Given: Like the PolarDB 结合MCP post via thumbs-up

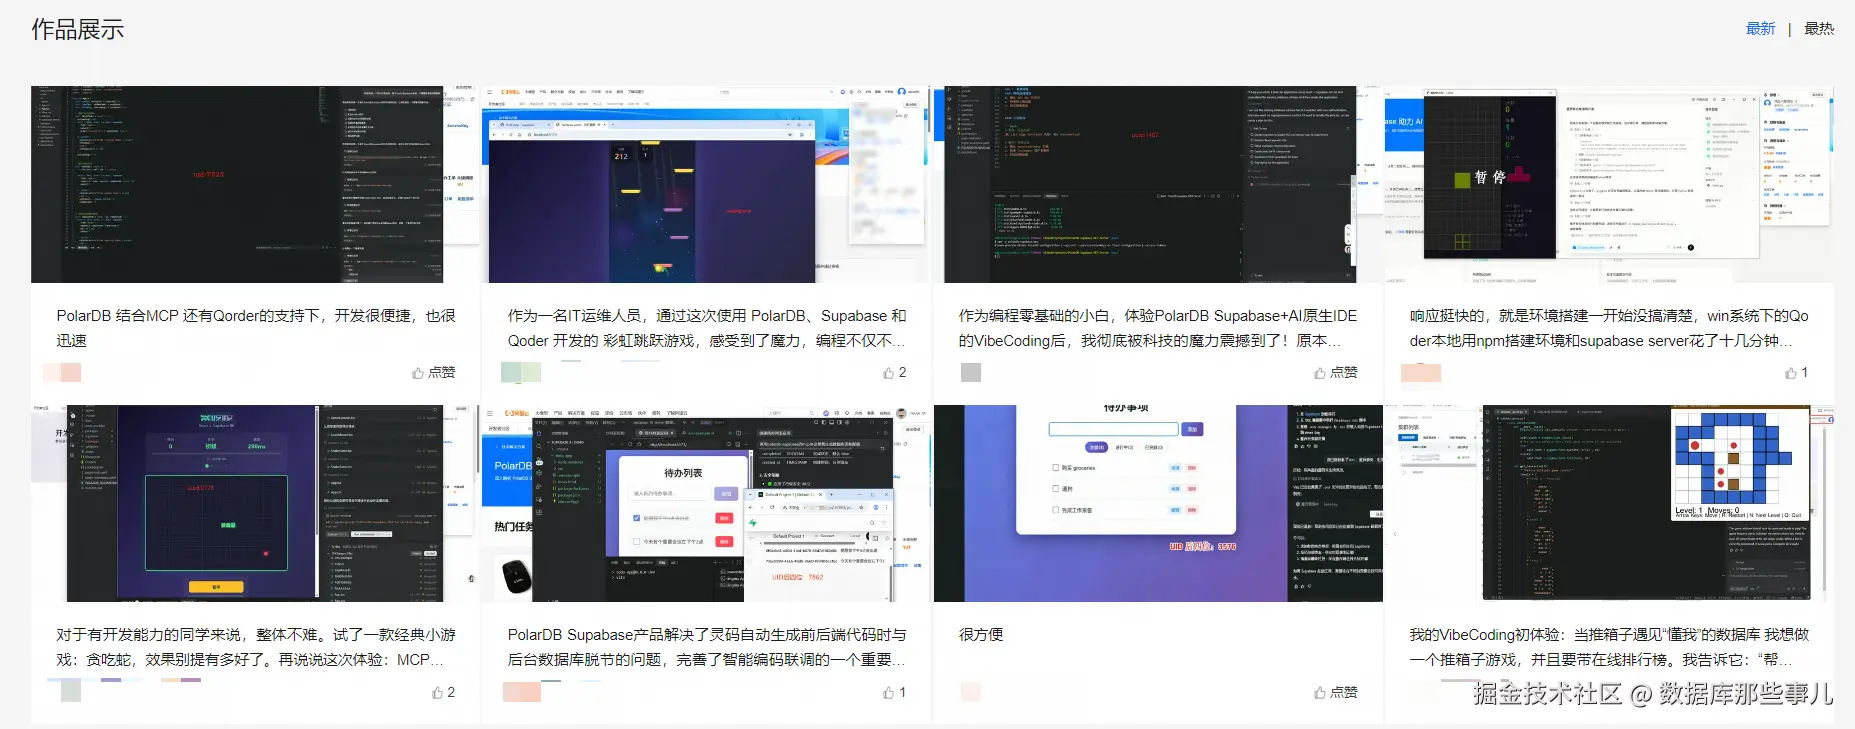Looking at the screenshot, I should (434, 372).
